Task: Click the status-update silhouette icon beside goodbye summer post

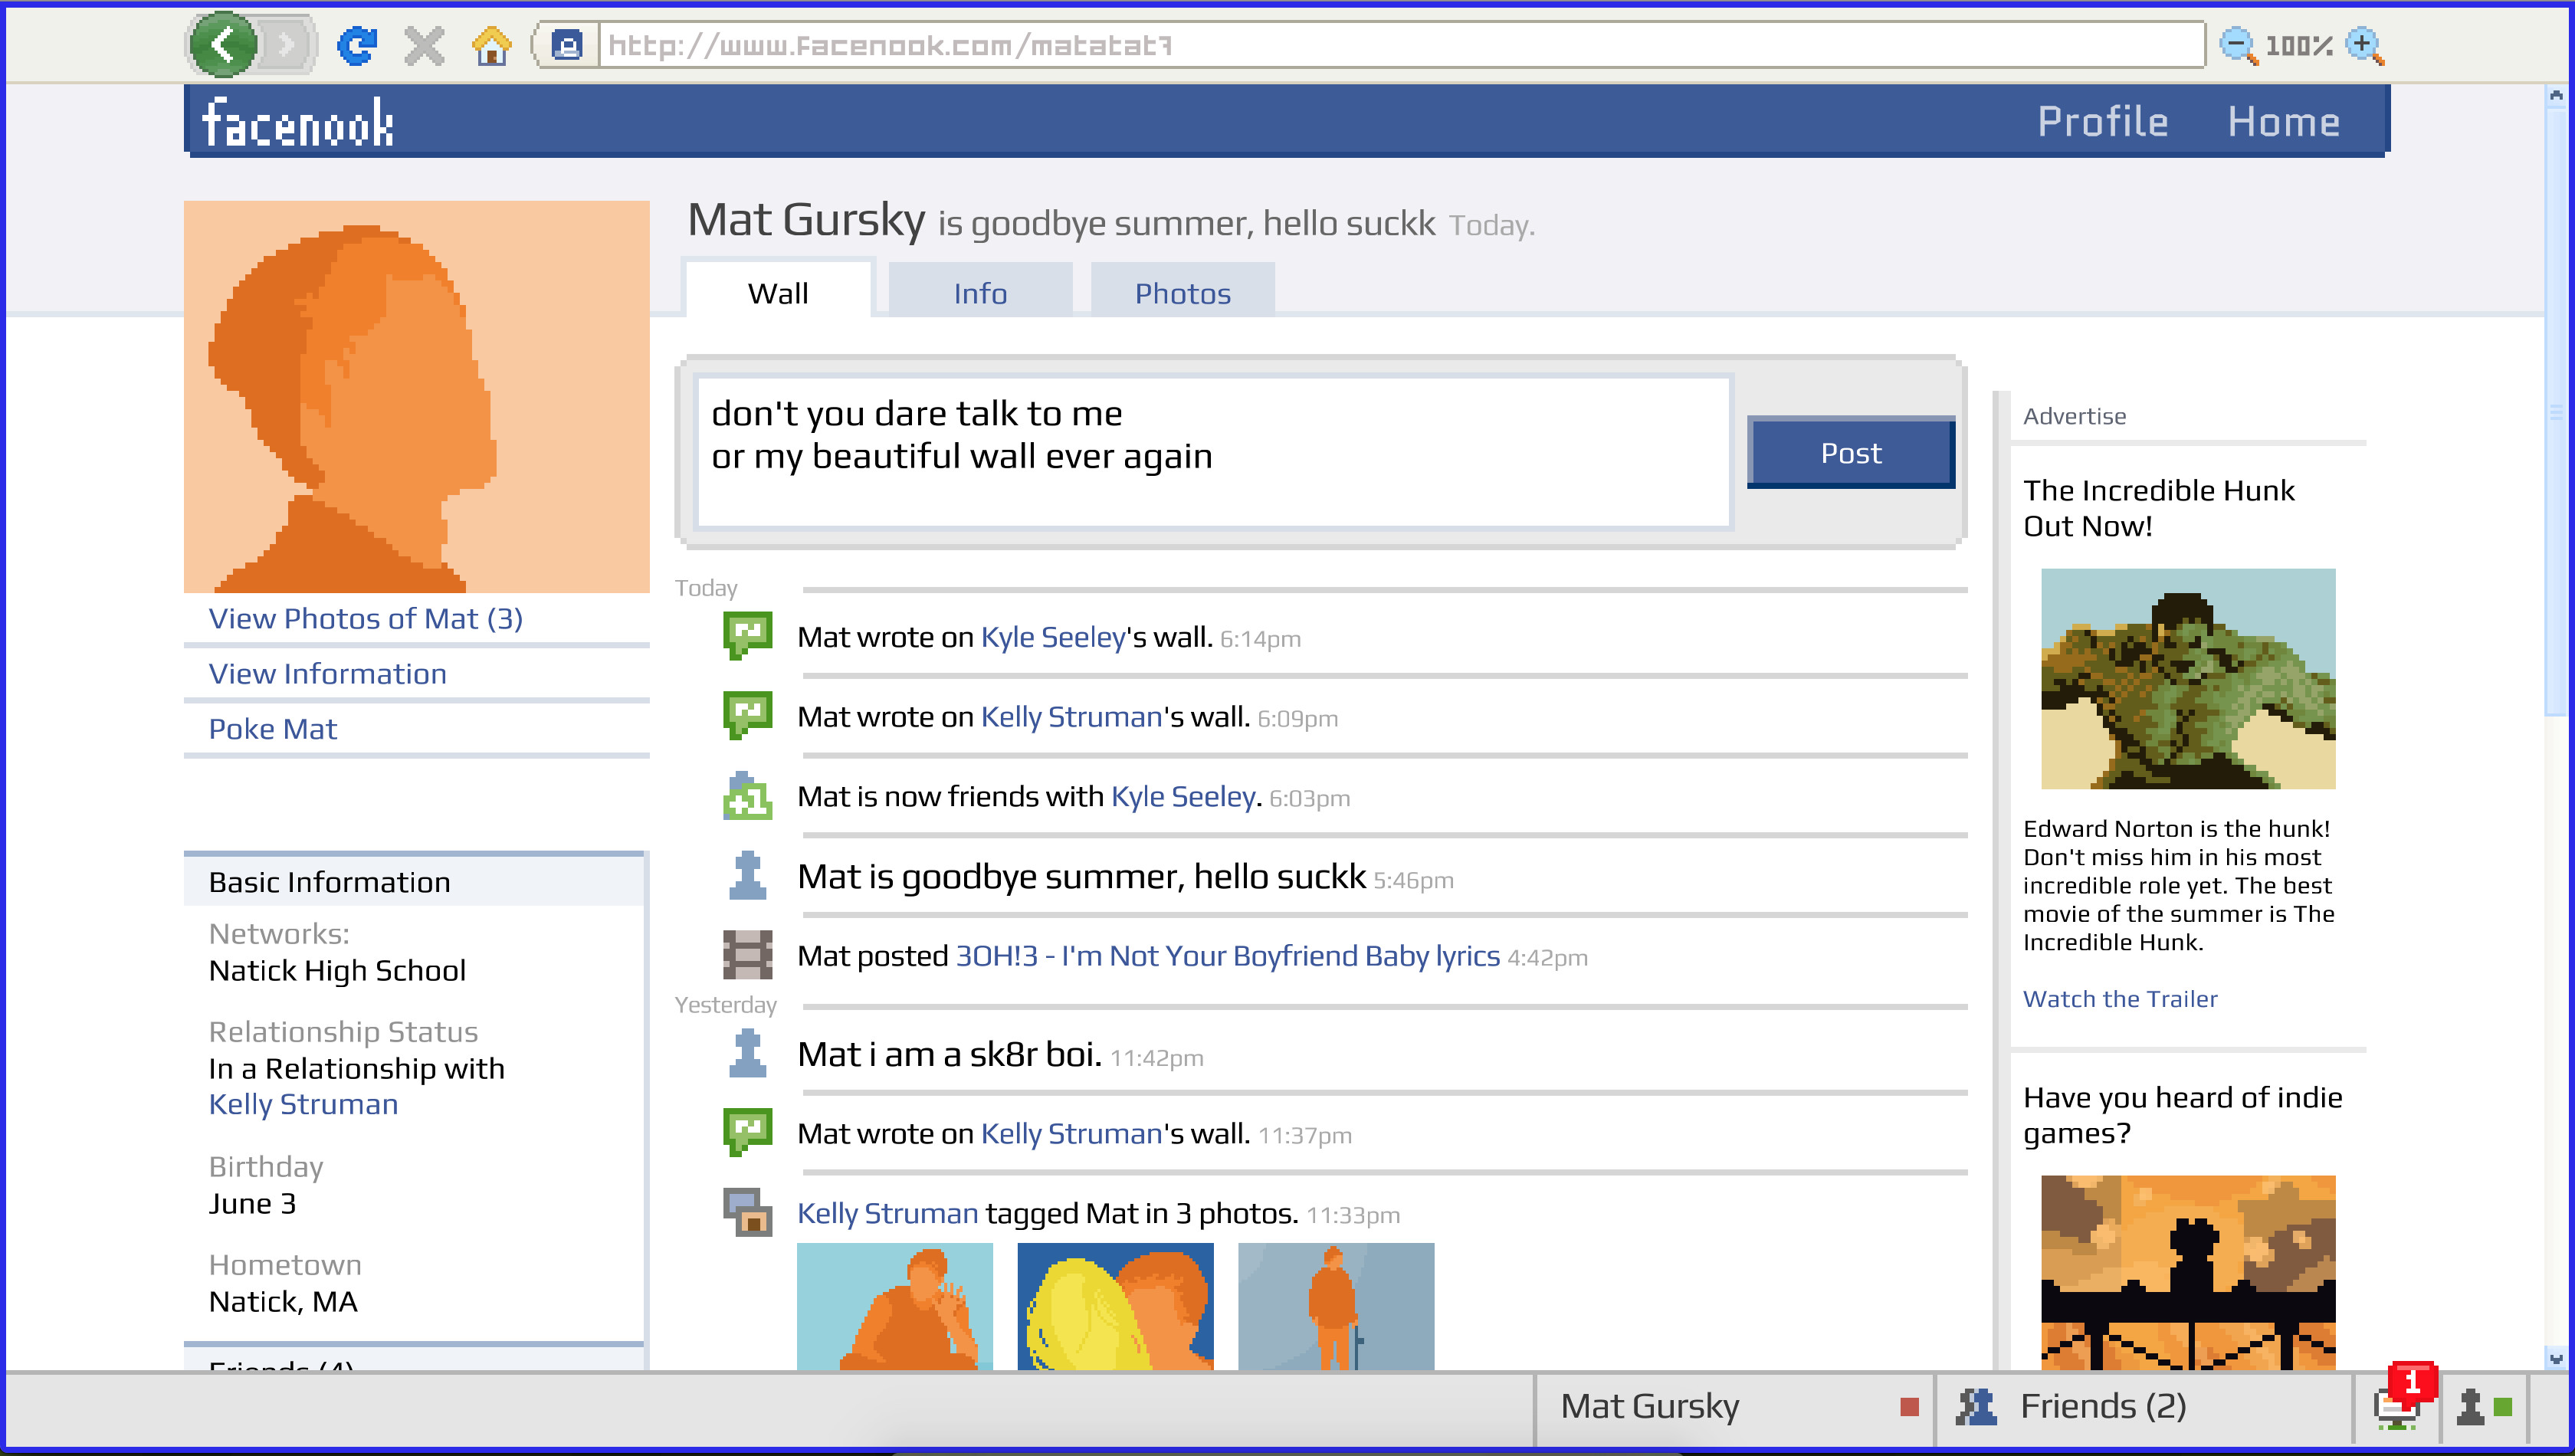Action: [747, 874]
